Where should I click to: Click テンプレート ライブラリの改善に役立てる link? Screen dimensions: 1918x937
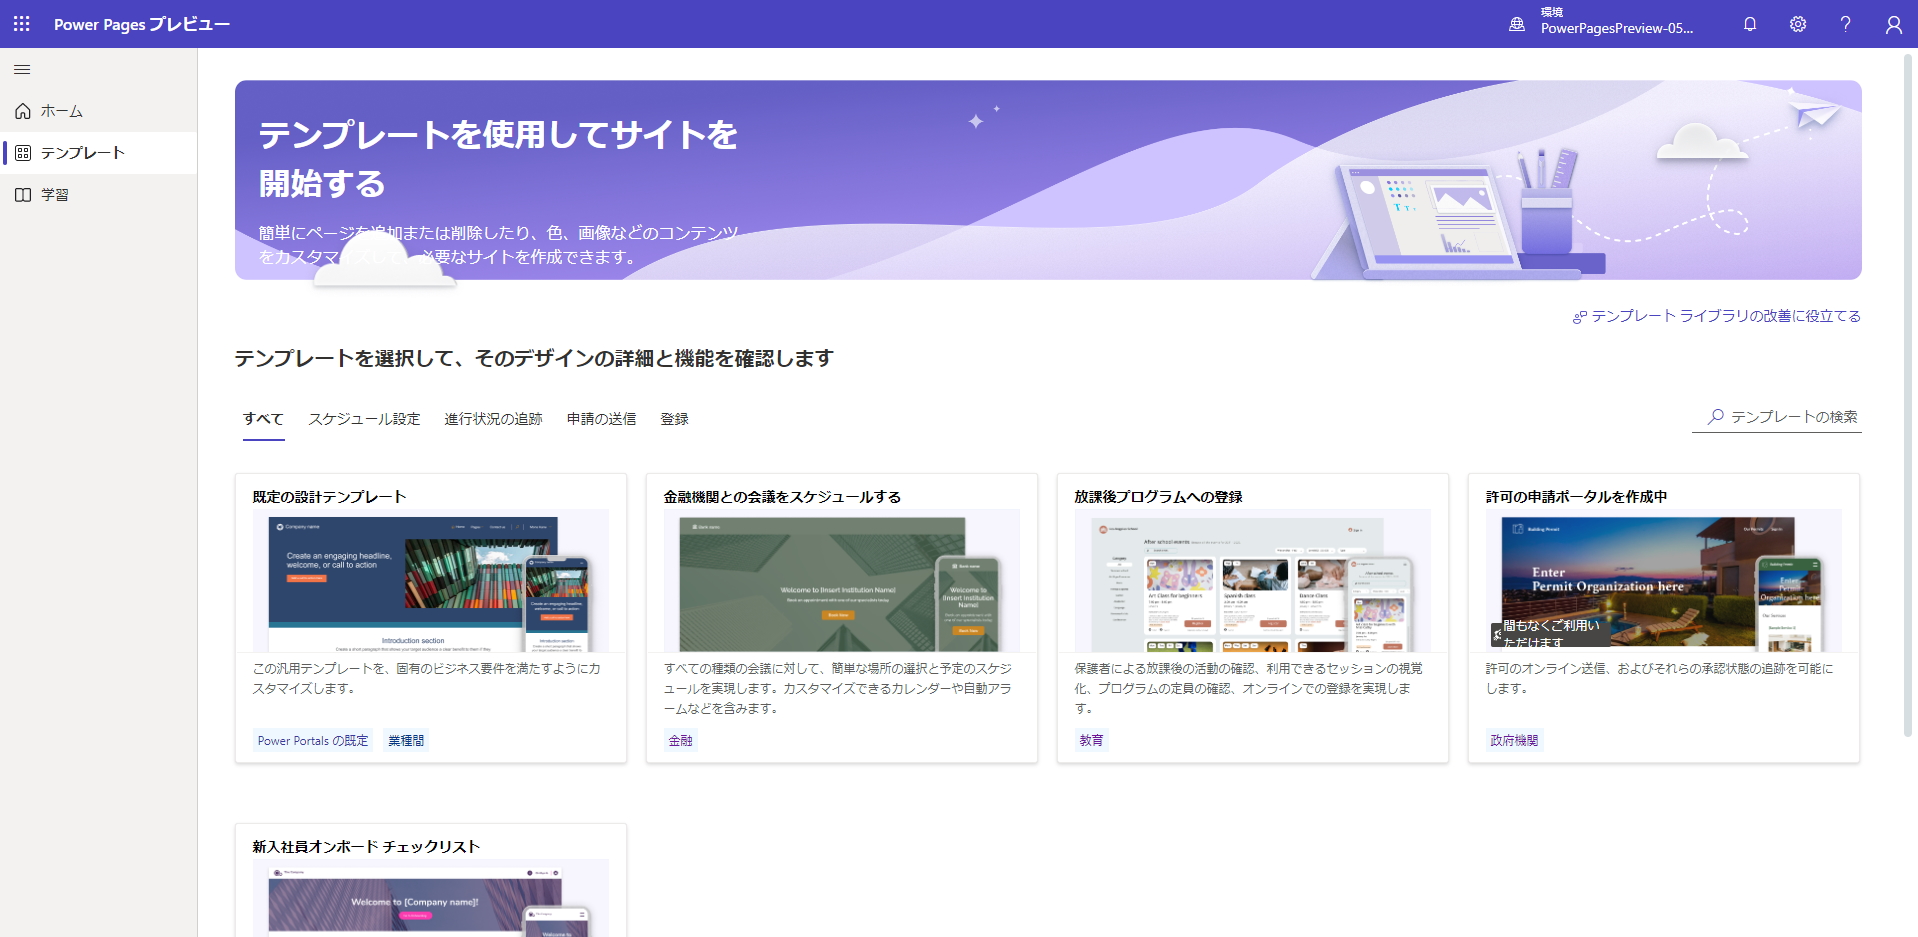[x=1726, y=316]
